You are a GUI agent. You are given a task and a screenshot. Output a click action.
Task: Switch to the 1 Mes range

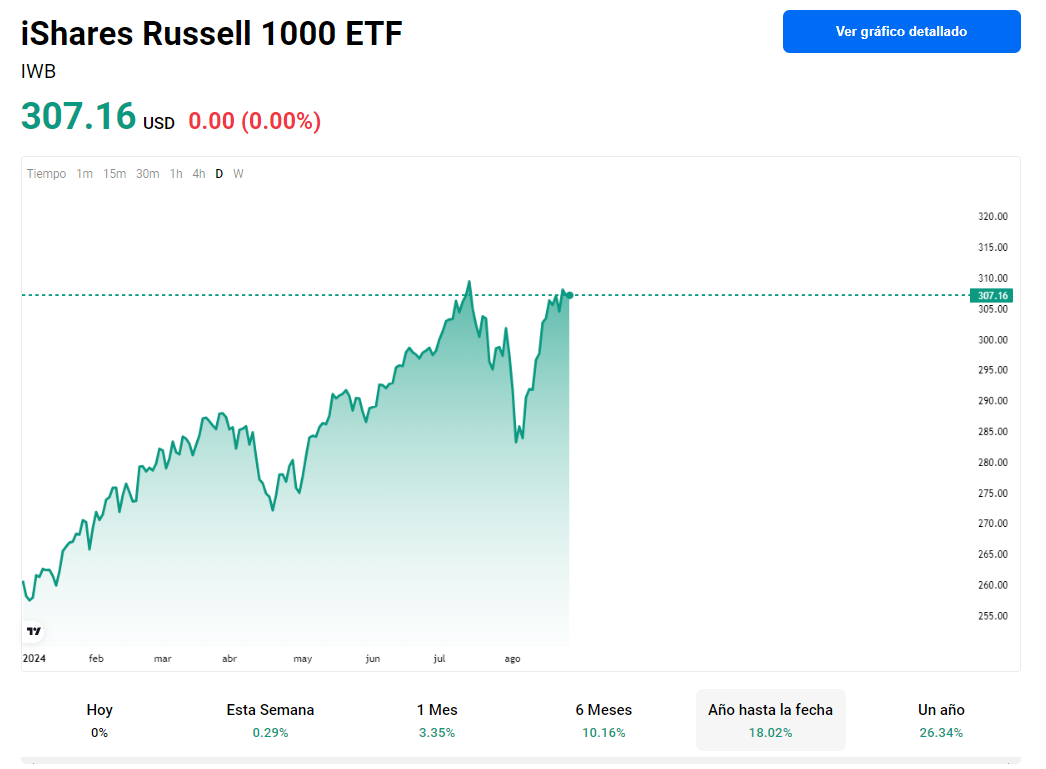tap(437, 720)
